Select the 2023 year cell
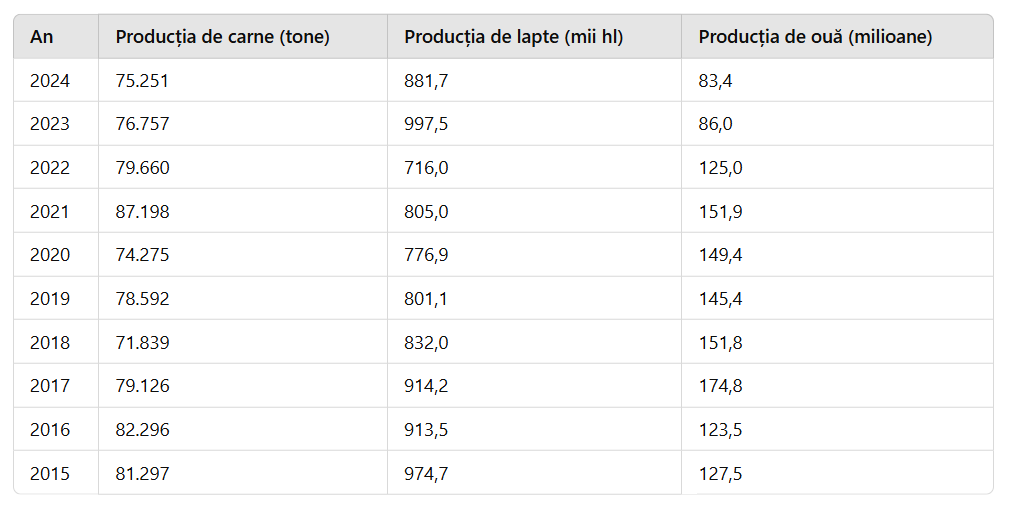The width and height of the screenshot is (1010, 510). coord(50,124)
